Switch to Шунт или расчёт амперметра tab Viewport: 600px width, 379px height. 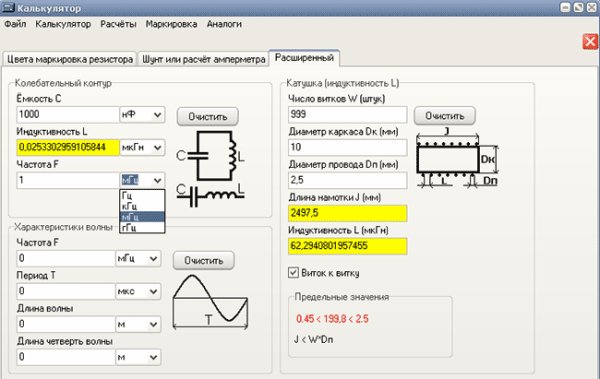[203, 59]
